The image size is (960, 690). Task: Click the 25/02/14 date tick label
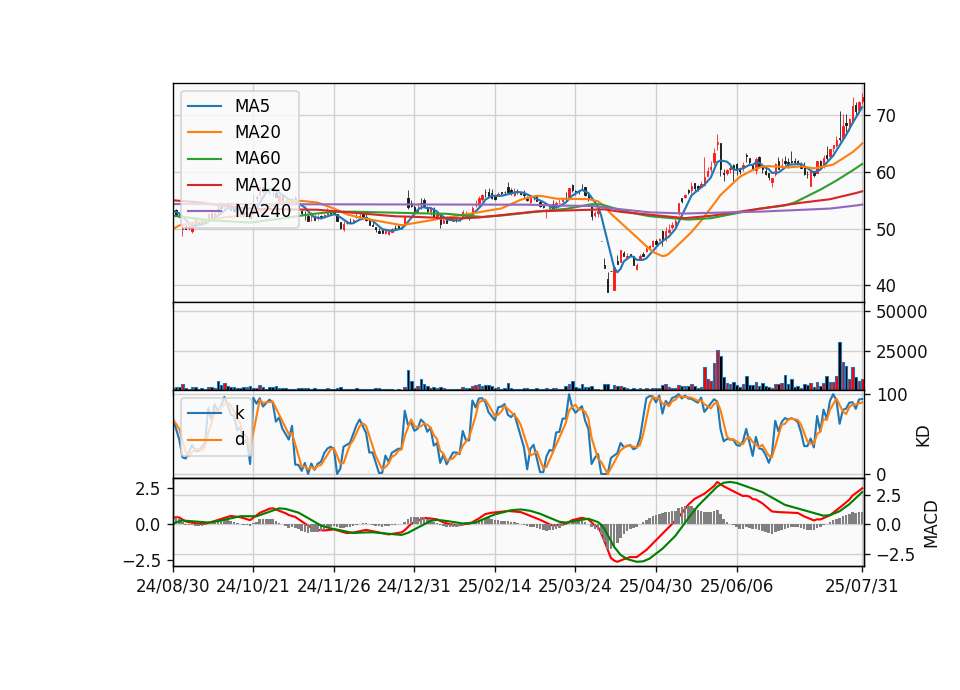[x=495, y=586]
